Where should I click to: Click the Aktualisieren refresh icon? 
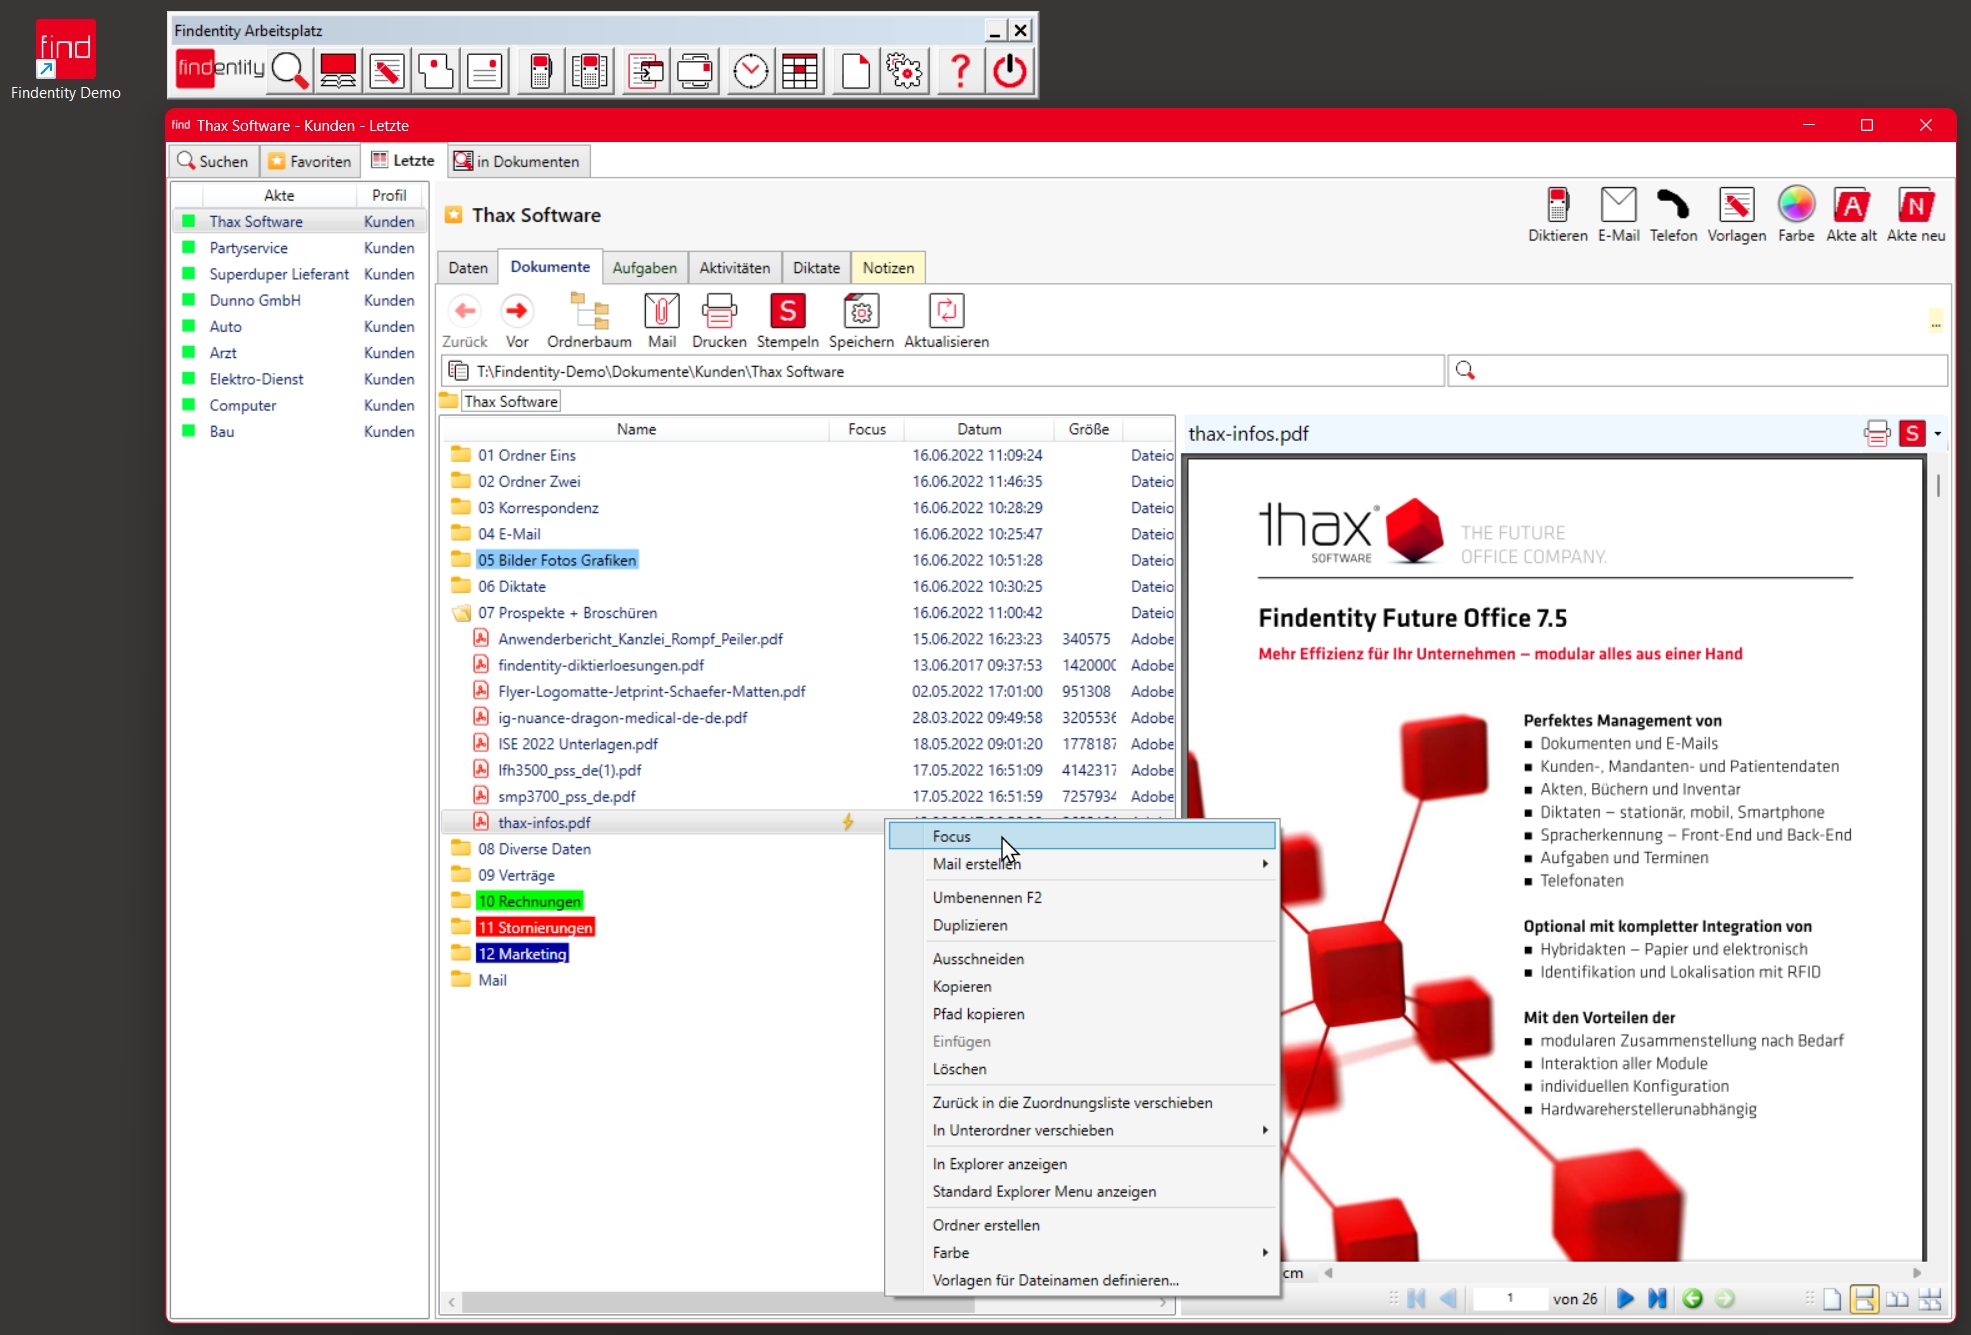tap(945, 312)
